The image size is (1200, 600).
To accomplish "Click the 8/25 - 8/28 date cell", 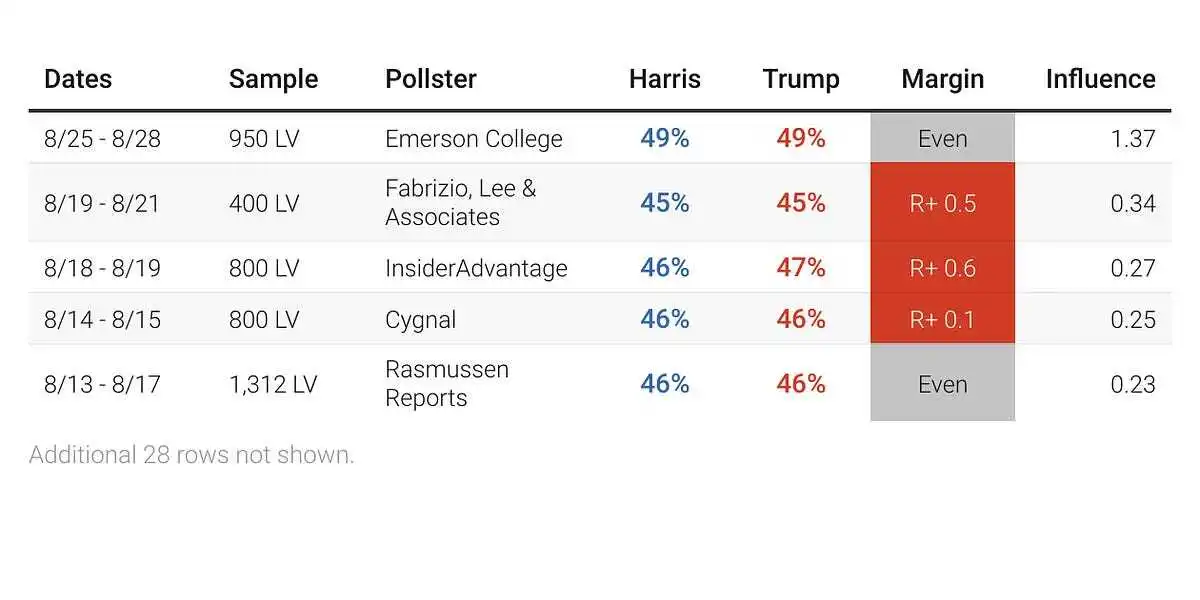I will click(x=102, y=139).
